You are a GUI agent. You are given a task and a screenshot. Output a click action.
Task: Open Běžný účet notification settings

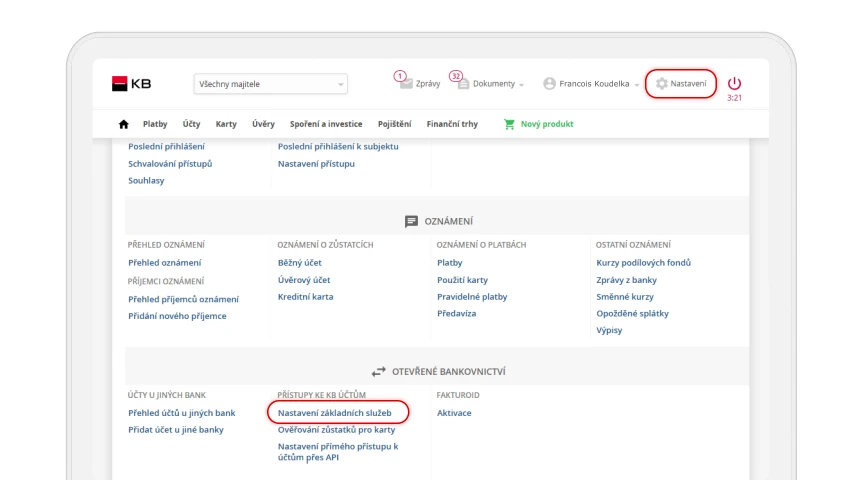[x=300, y=263]
